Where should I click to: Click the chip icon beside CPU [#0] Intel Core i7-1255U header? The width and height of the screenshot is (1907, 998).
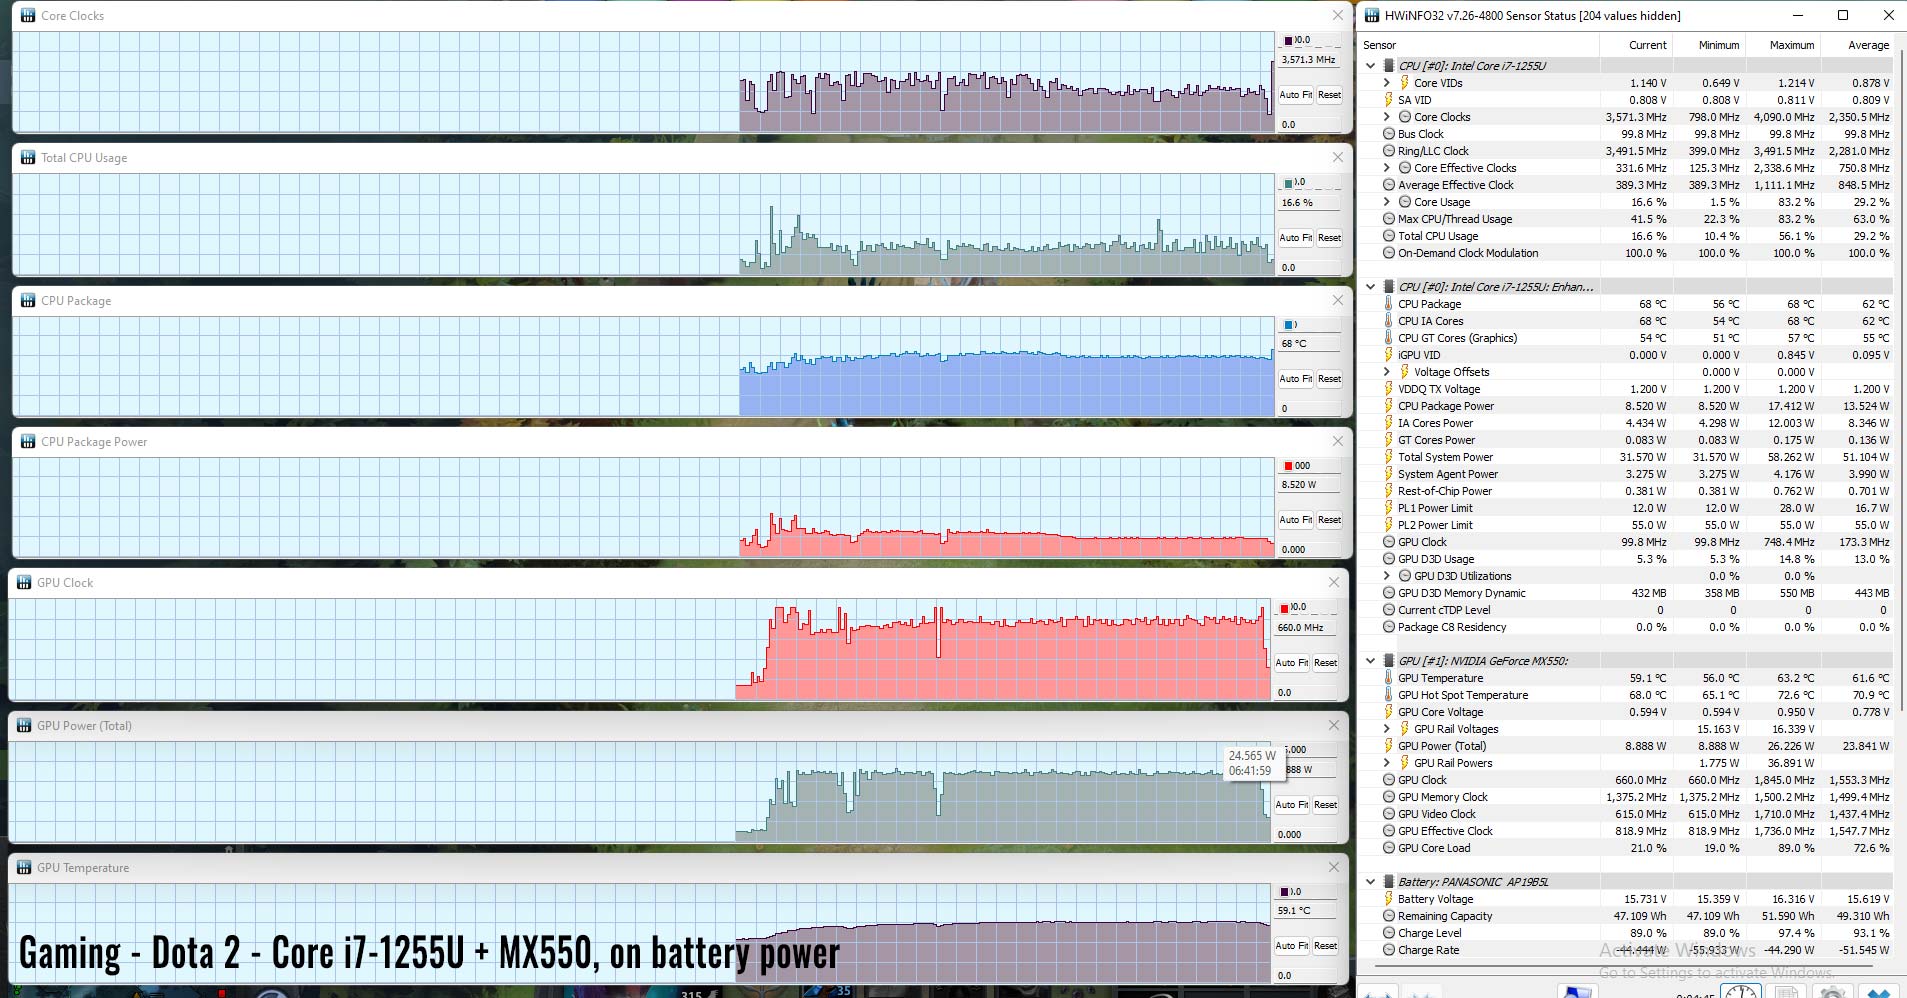click(x=1388, y=66)
